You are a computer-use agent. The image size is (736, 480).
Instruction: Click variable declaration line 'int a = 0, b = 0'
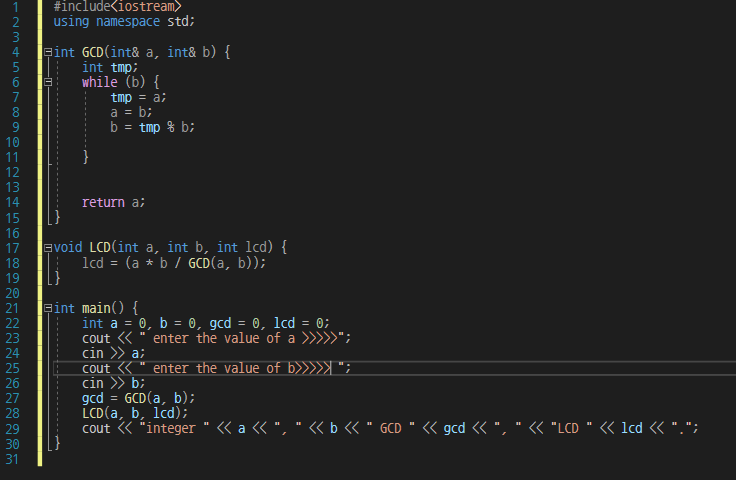click(206, 323)
